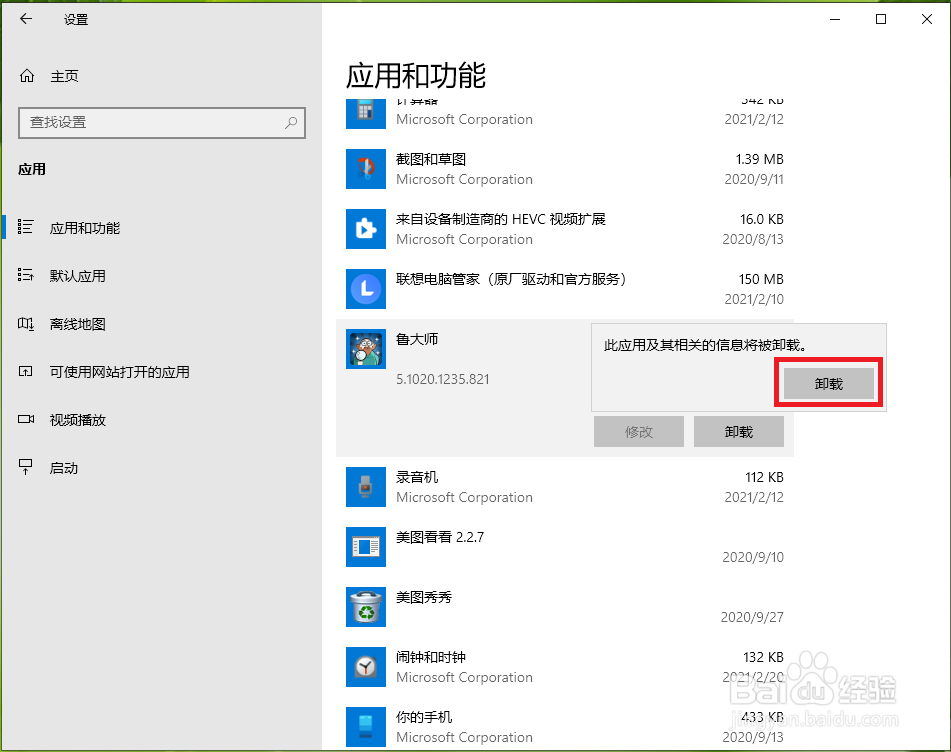Click the 2020/9/27 date
The height and width of the screenshot is (752, 951).
pyautogui.click(x=752, y=617)
